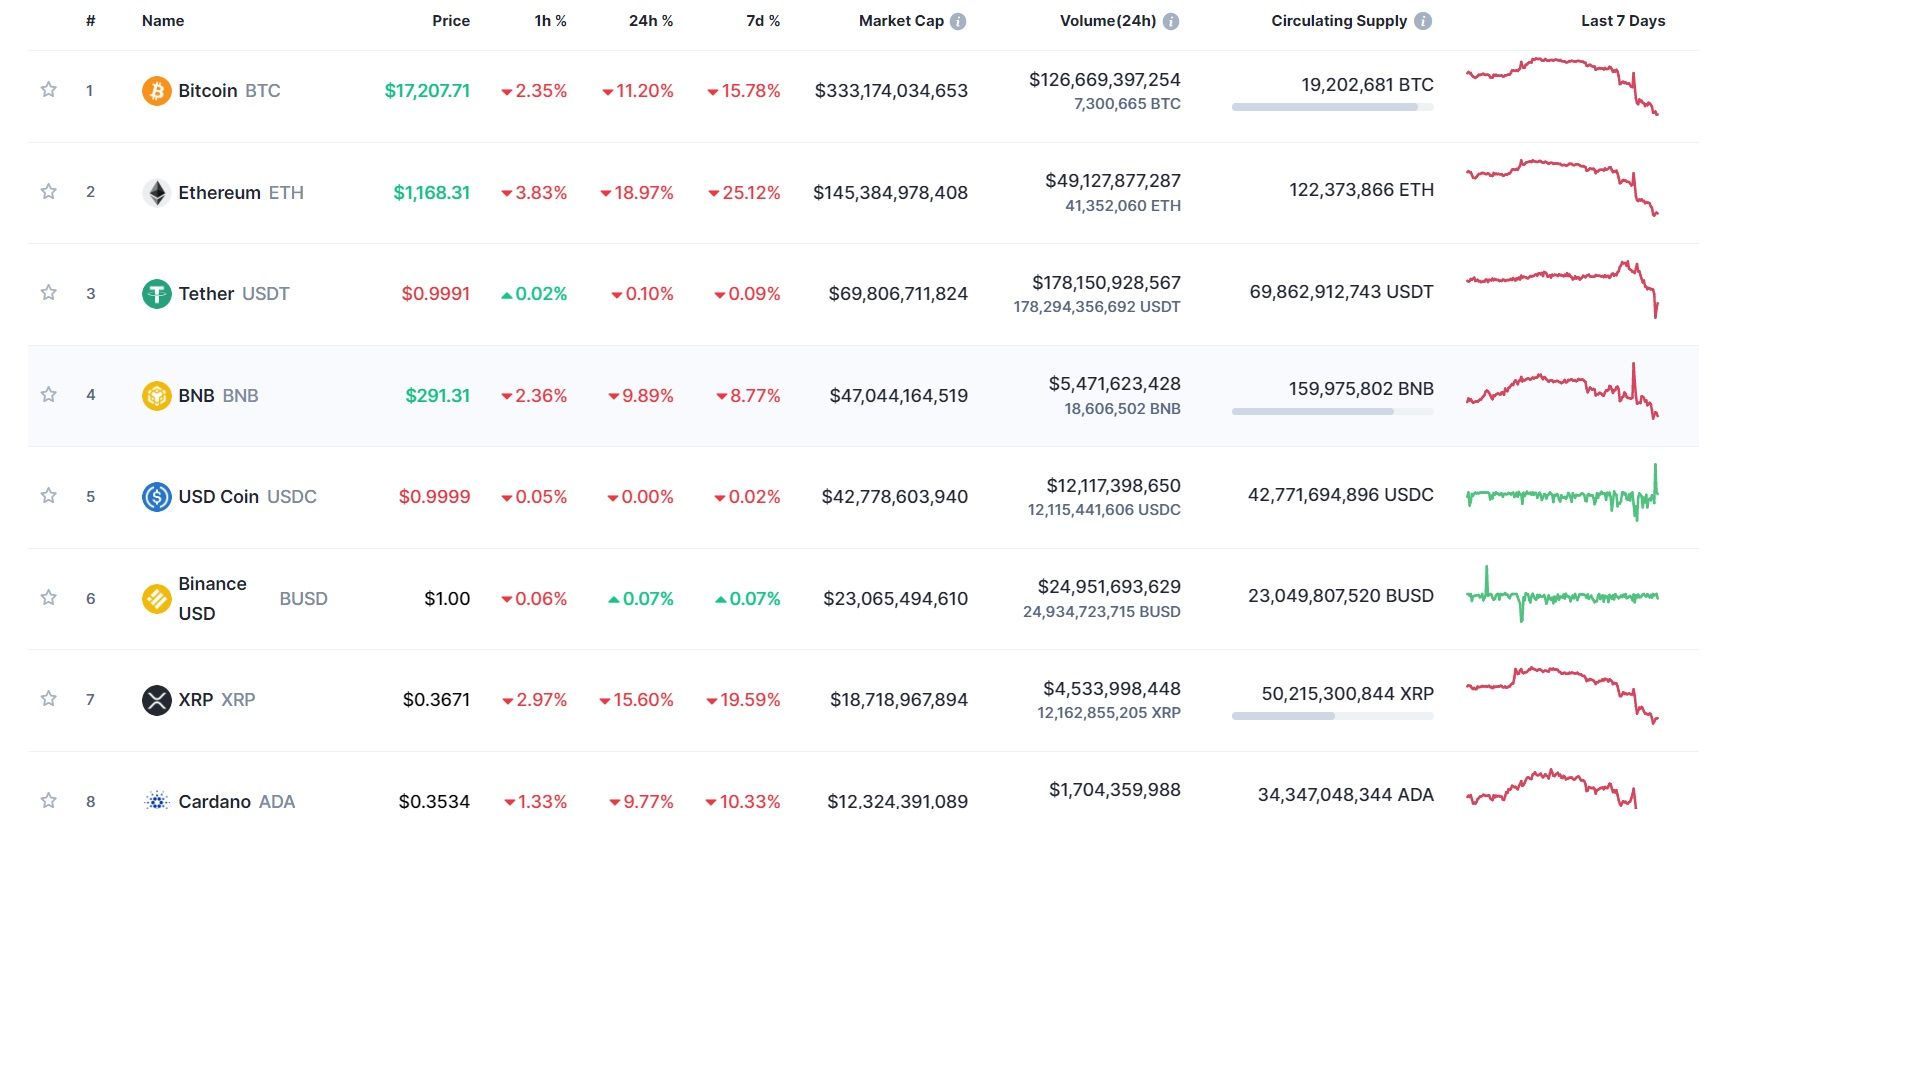Click Bitcoin market cap $333,174,034,653
Image resolution: width=1920 pixels, height=1080 pixels.
coord(891,91)
